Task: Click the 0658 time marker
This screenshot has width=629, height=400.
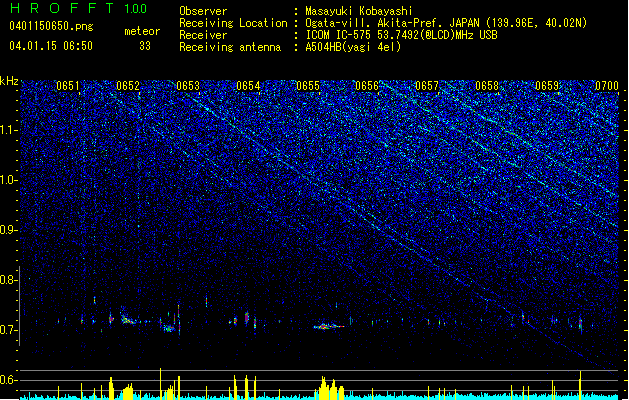Action: click(x=487, y=86)
